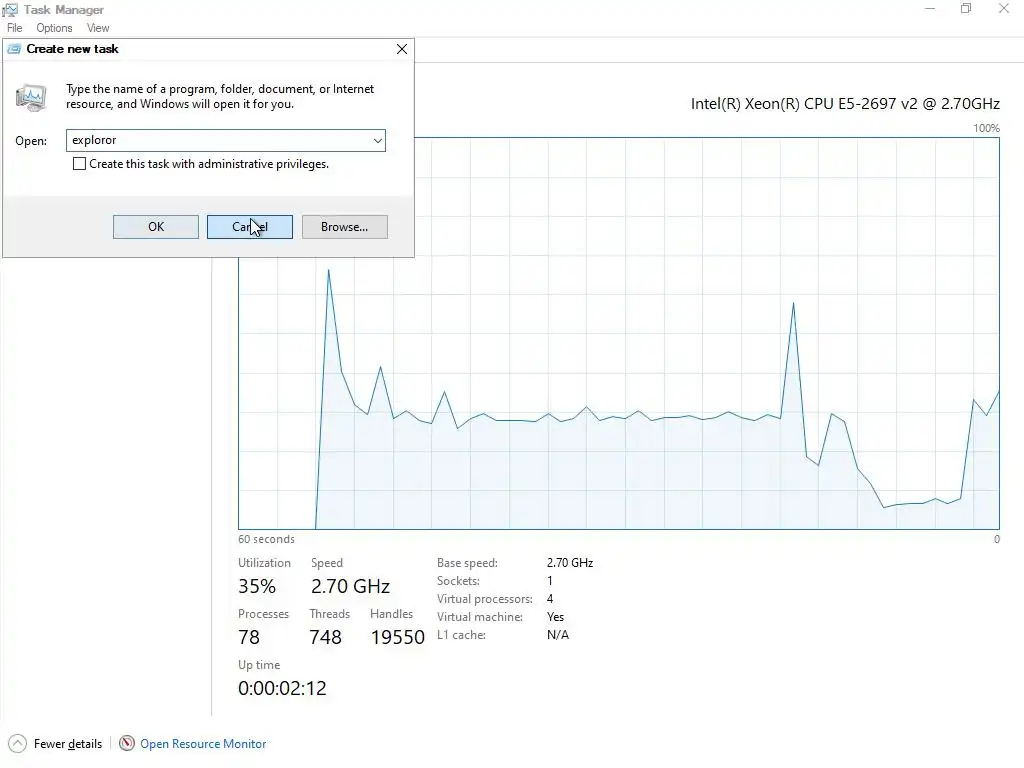Click the Task Manager title bar icon
This screenshot has width=1024, height=768.
10,10
